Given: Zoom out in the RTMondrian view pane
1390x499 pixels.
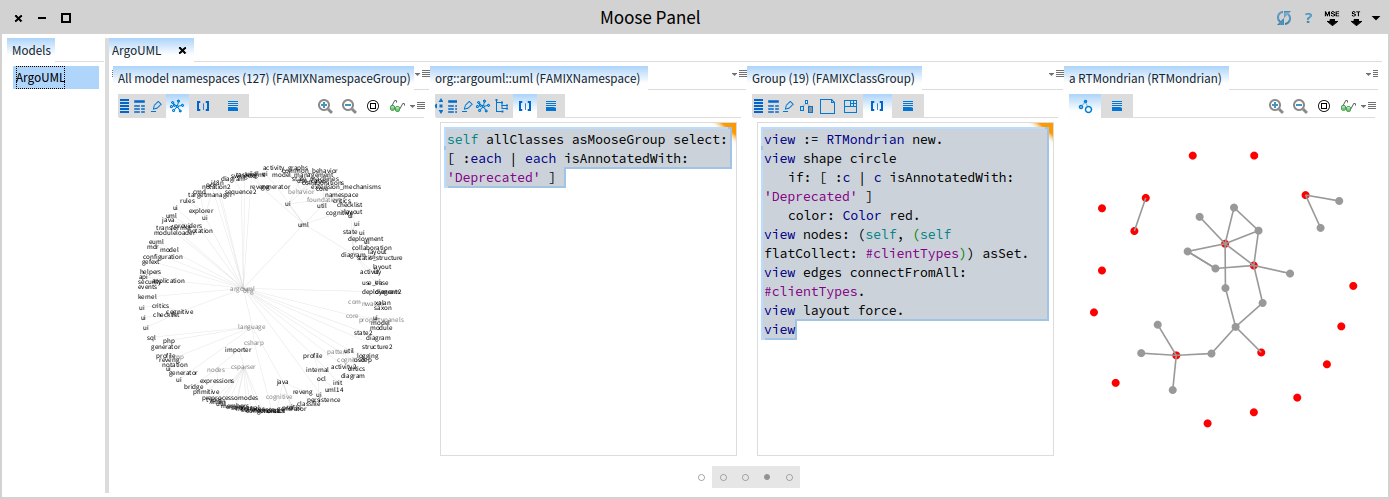Looking at the screenshot, I should (x=1300, y=106).
